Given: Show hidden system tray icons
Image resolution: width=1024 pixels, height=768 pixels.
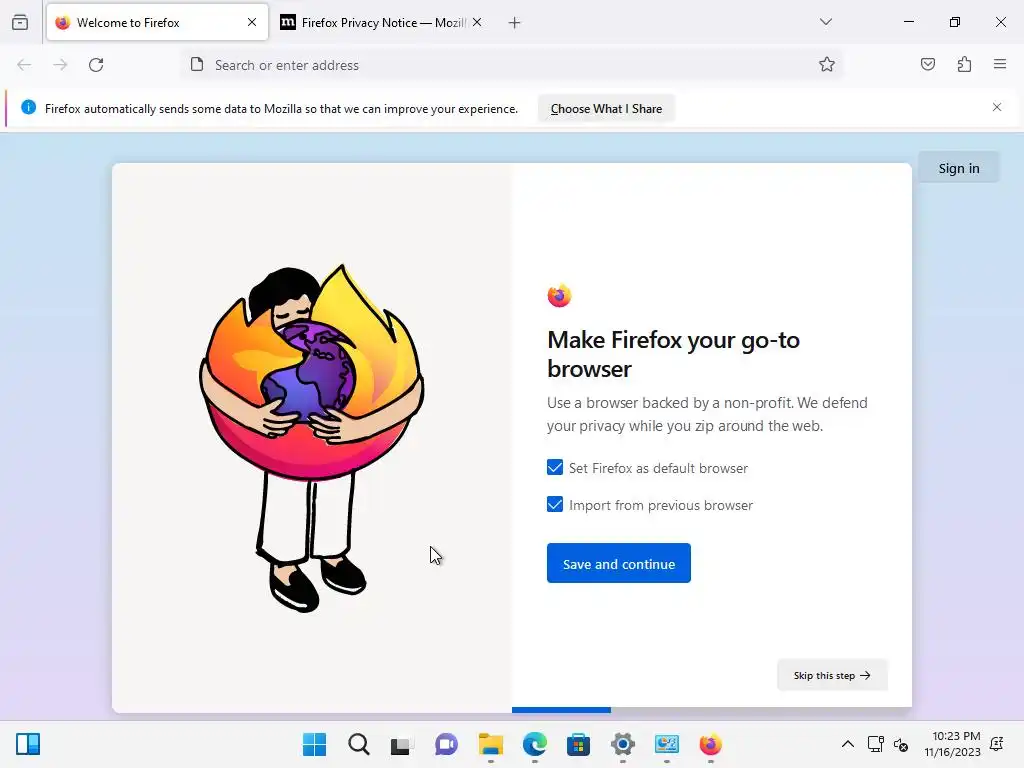Looking at the screenshot, I should (848, 744).
